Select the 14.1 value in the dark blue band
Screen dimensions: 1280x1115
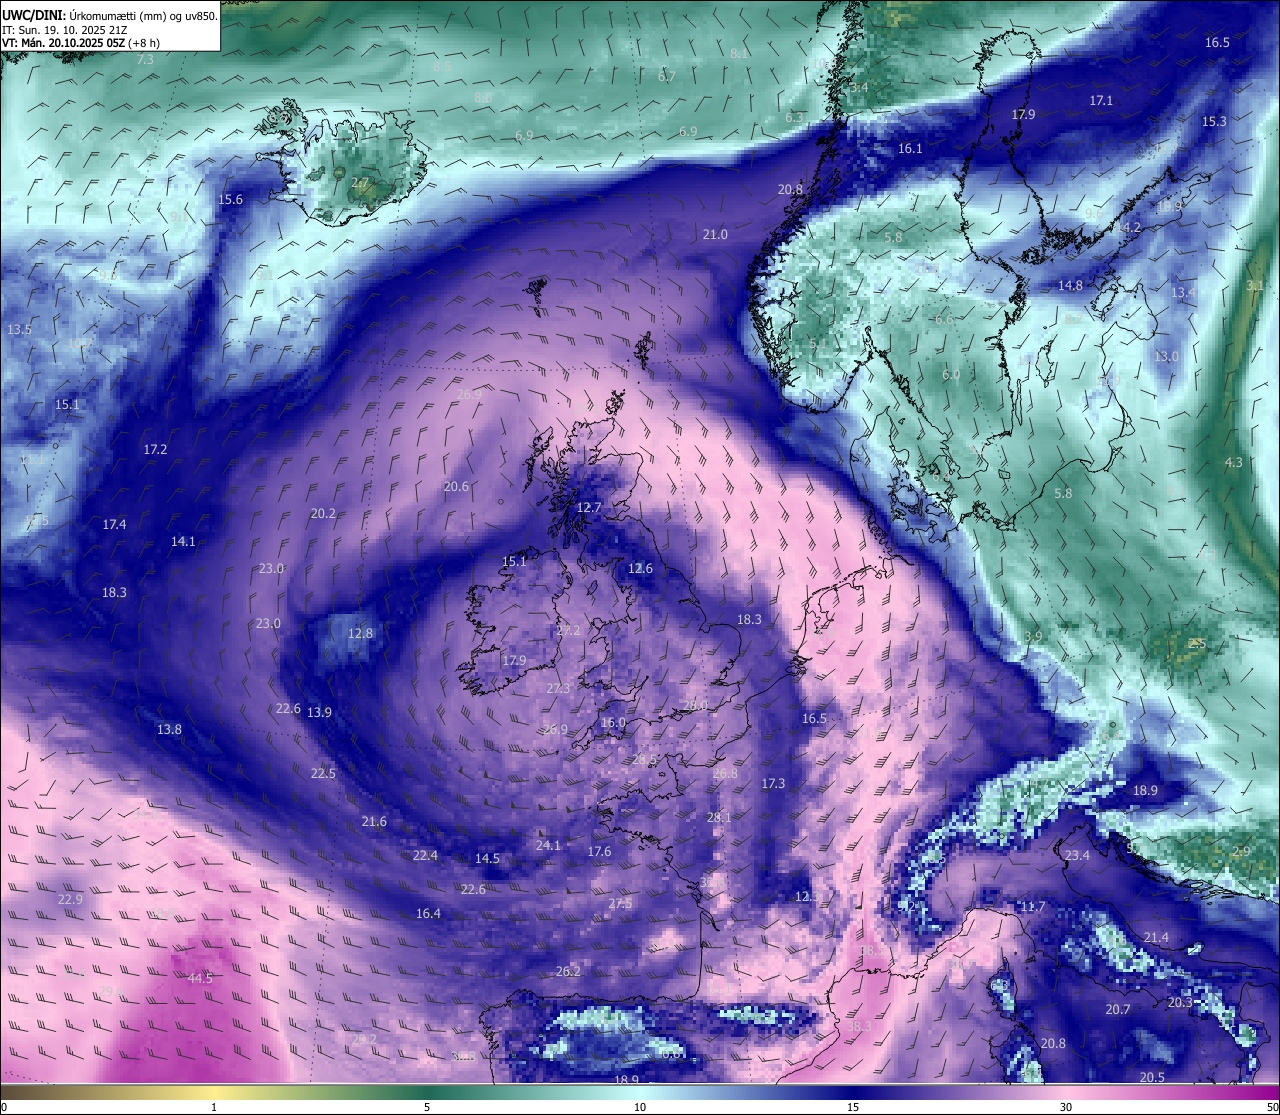tap(183, 541)
